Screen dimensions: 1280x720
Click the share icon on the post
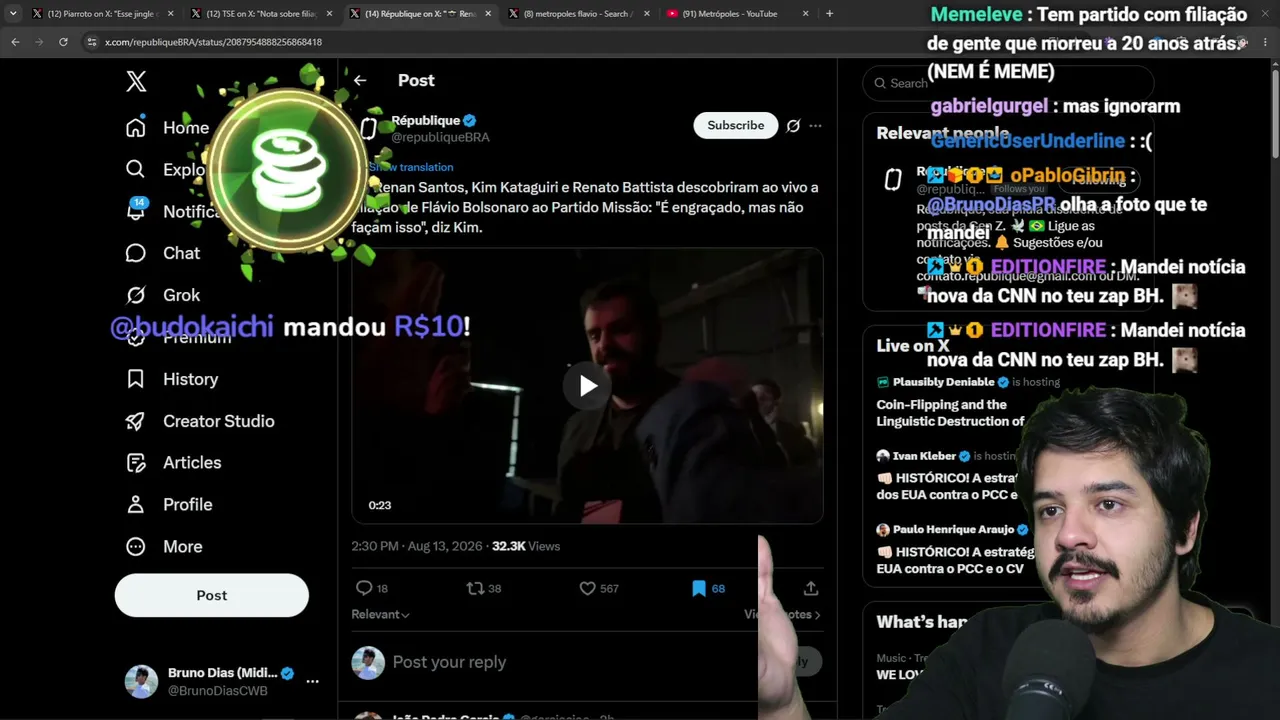[811, 588]
